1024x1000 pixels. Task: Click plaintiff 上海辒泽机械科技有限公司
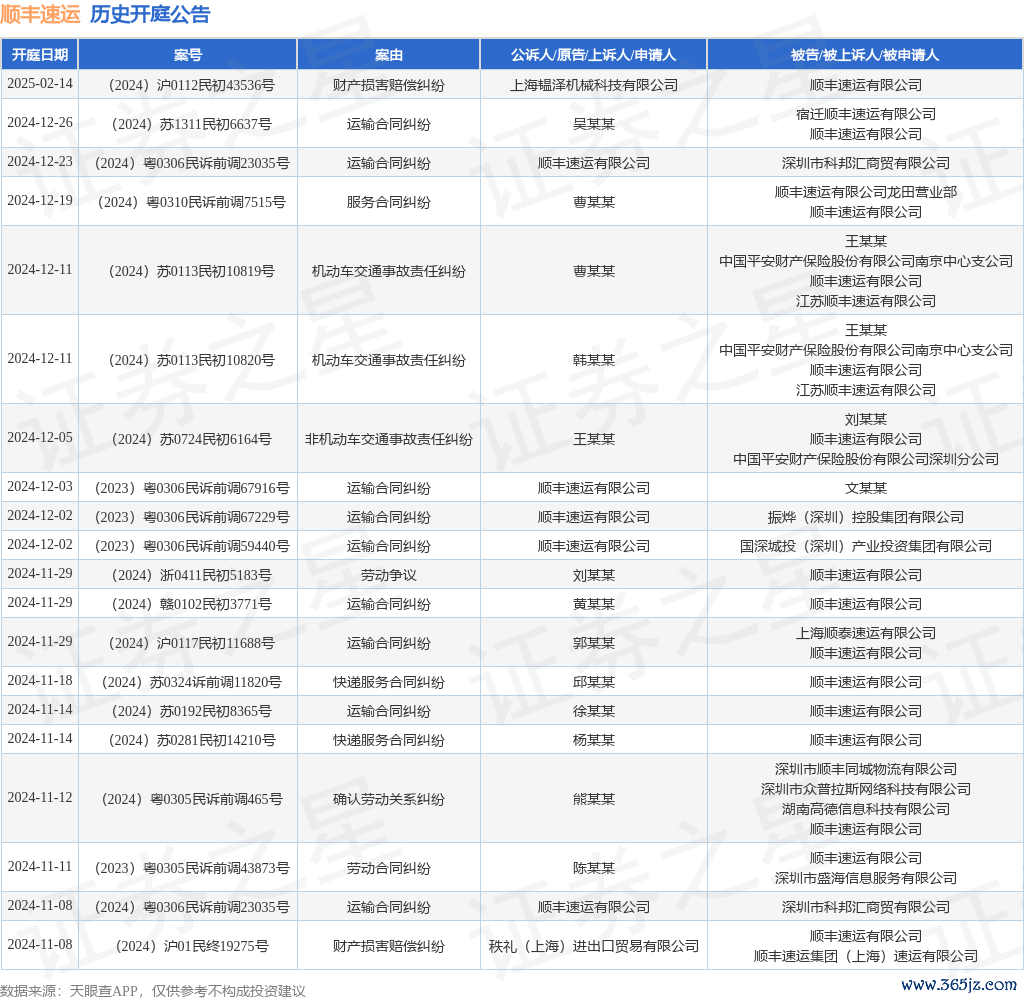pos(594,86)
